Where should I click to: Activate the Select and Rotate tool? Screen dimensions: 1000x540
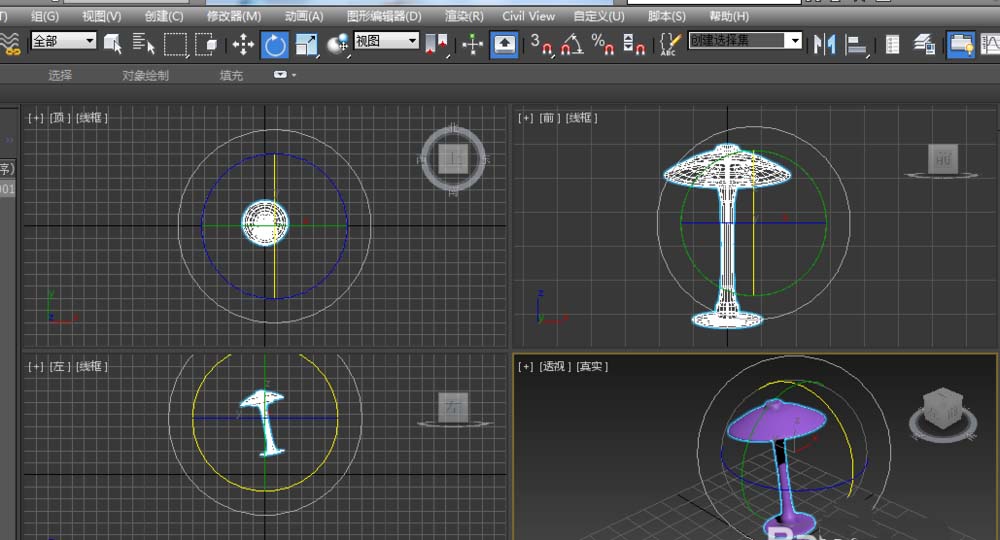(275, 45)
